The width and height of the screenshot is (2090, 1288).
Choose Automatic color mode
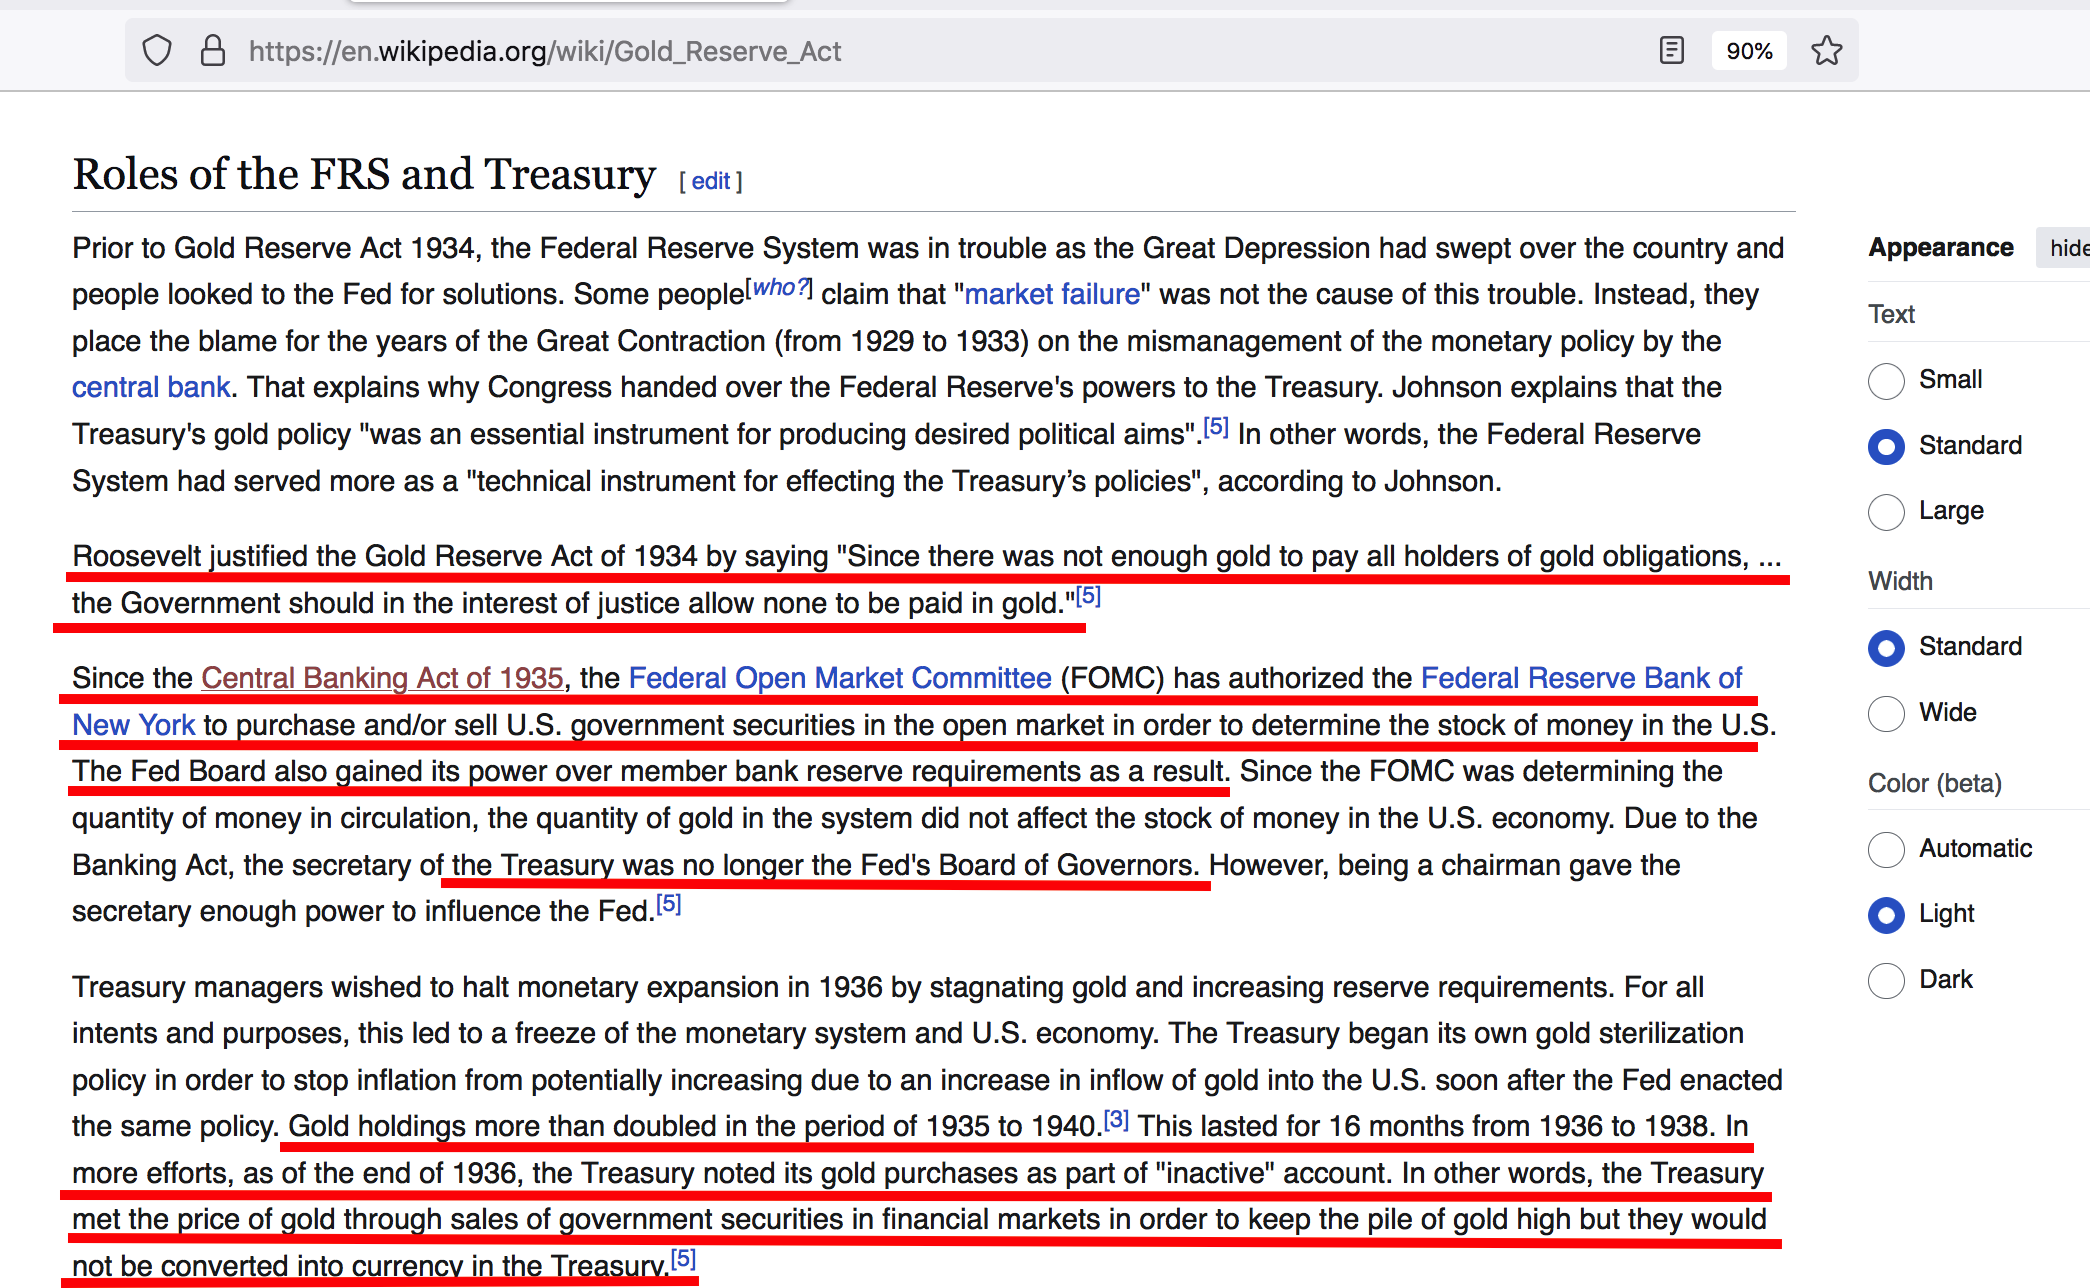coord(1886,849)
